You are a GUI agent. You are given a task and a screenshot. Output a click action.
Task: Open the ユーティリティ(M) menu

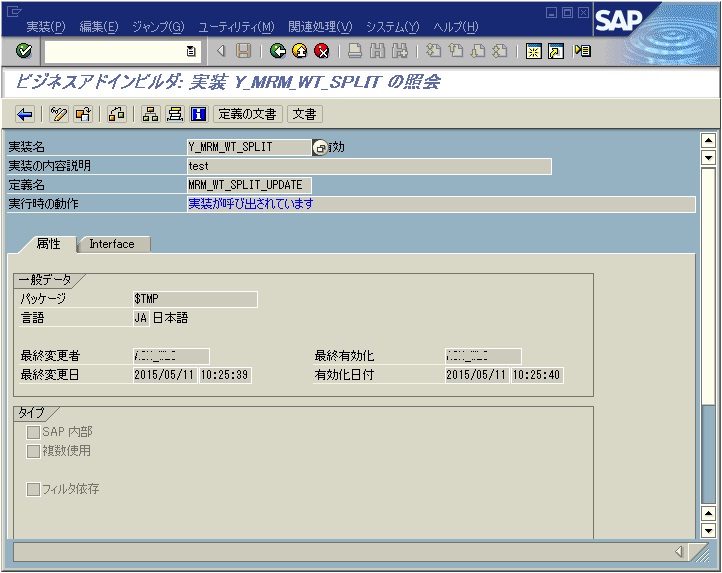coord(236,26)
